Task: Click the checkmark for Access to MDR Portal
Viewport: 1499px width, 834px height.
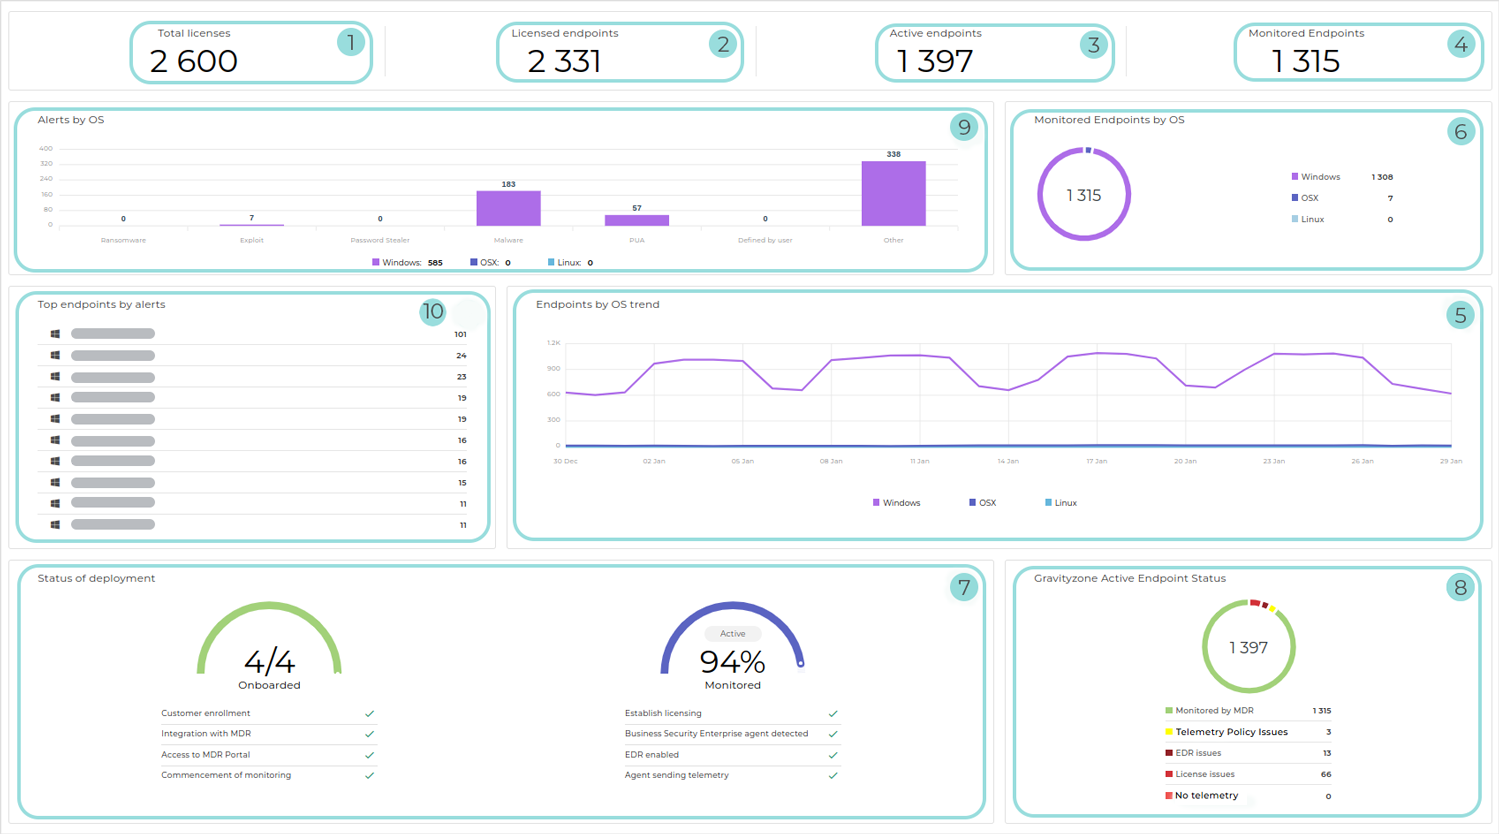Action: (x=369, y=755)
